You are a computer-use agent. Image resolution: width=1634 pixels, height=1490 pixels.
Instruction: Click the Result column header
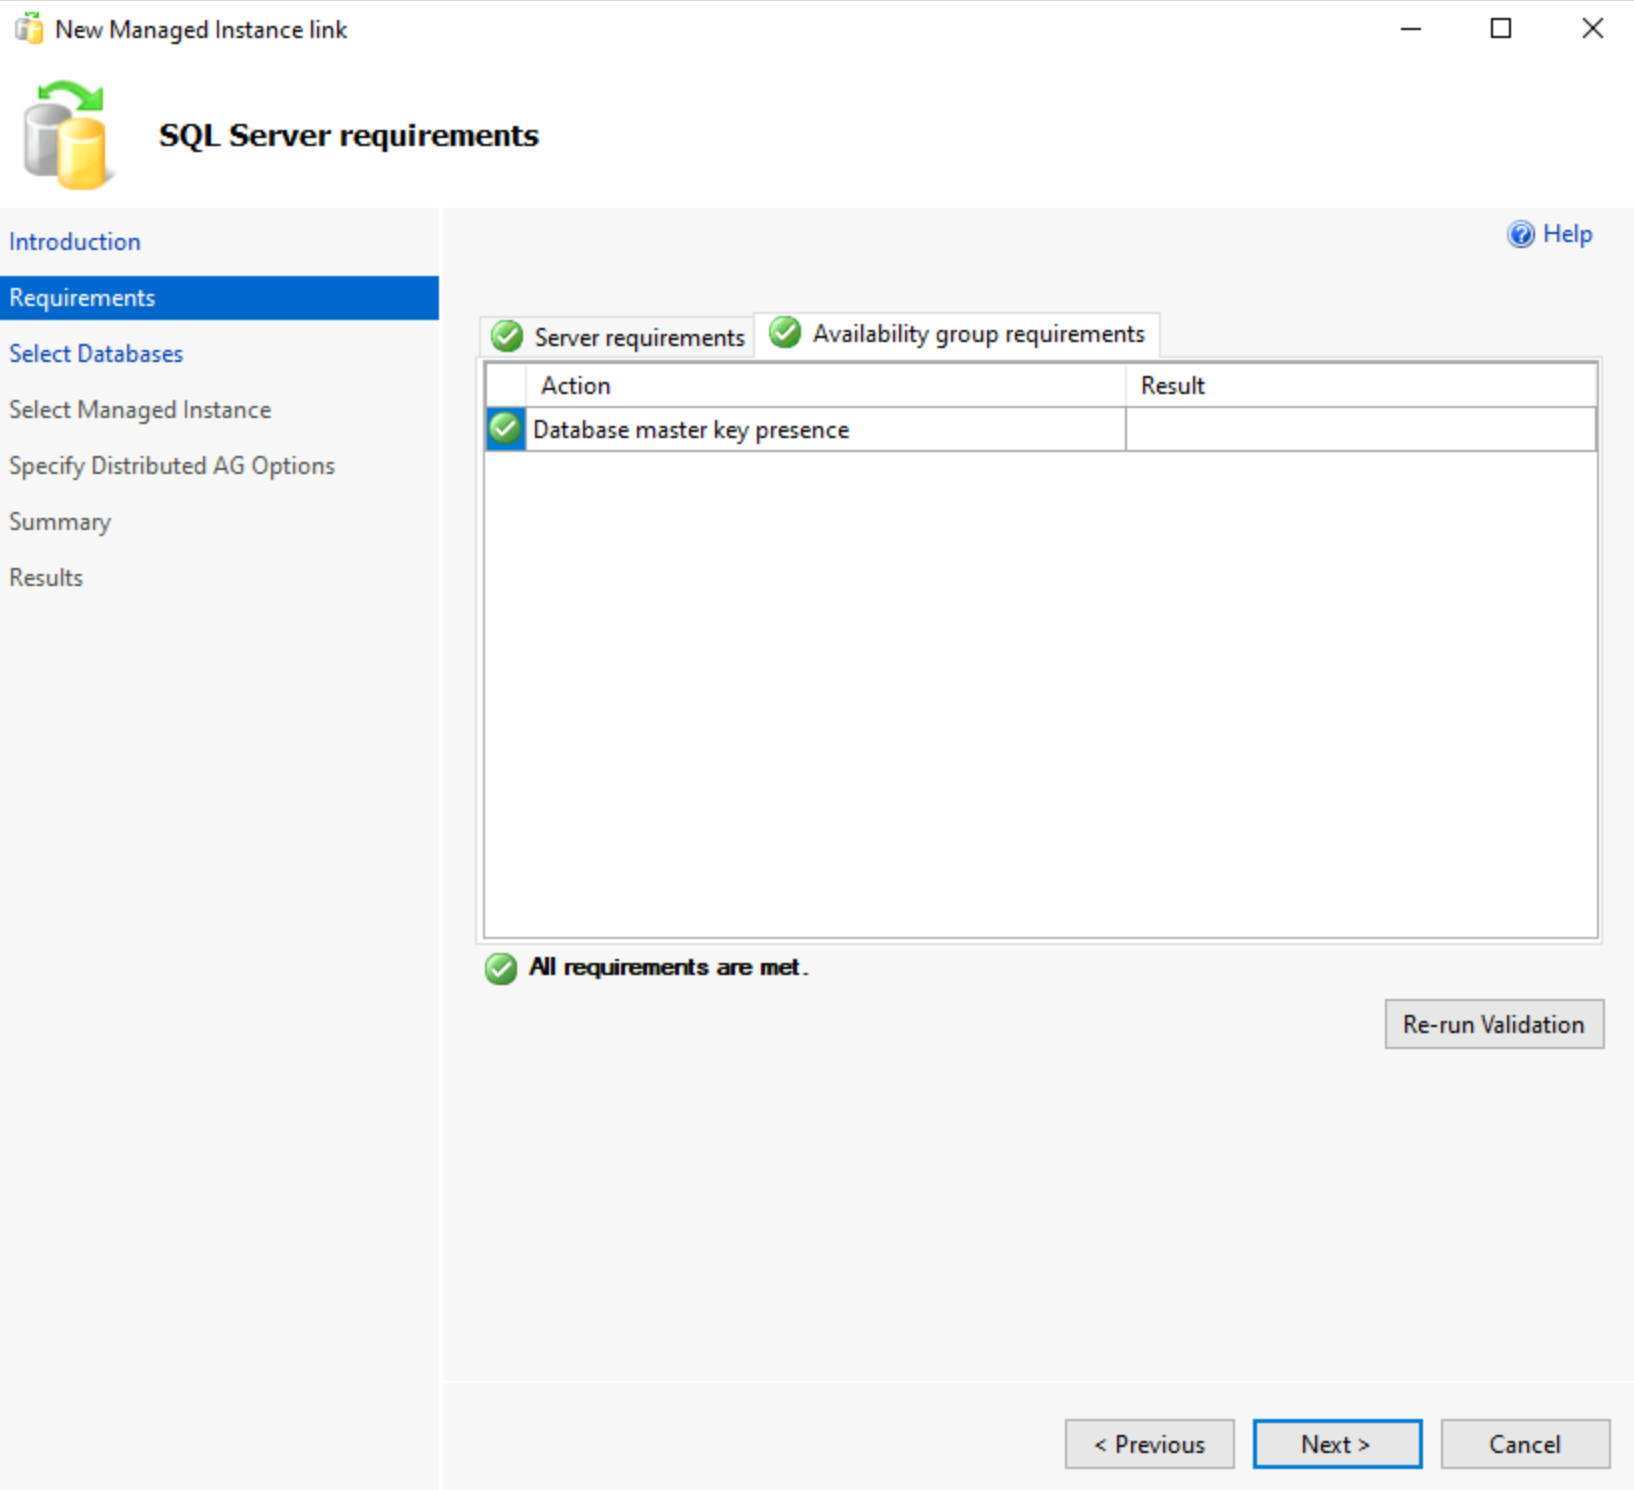pyautogui.click(x=1171, y=385)
